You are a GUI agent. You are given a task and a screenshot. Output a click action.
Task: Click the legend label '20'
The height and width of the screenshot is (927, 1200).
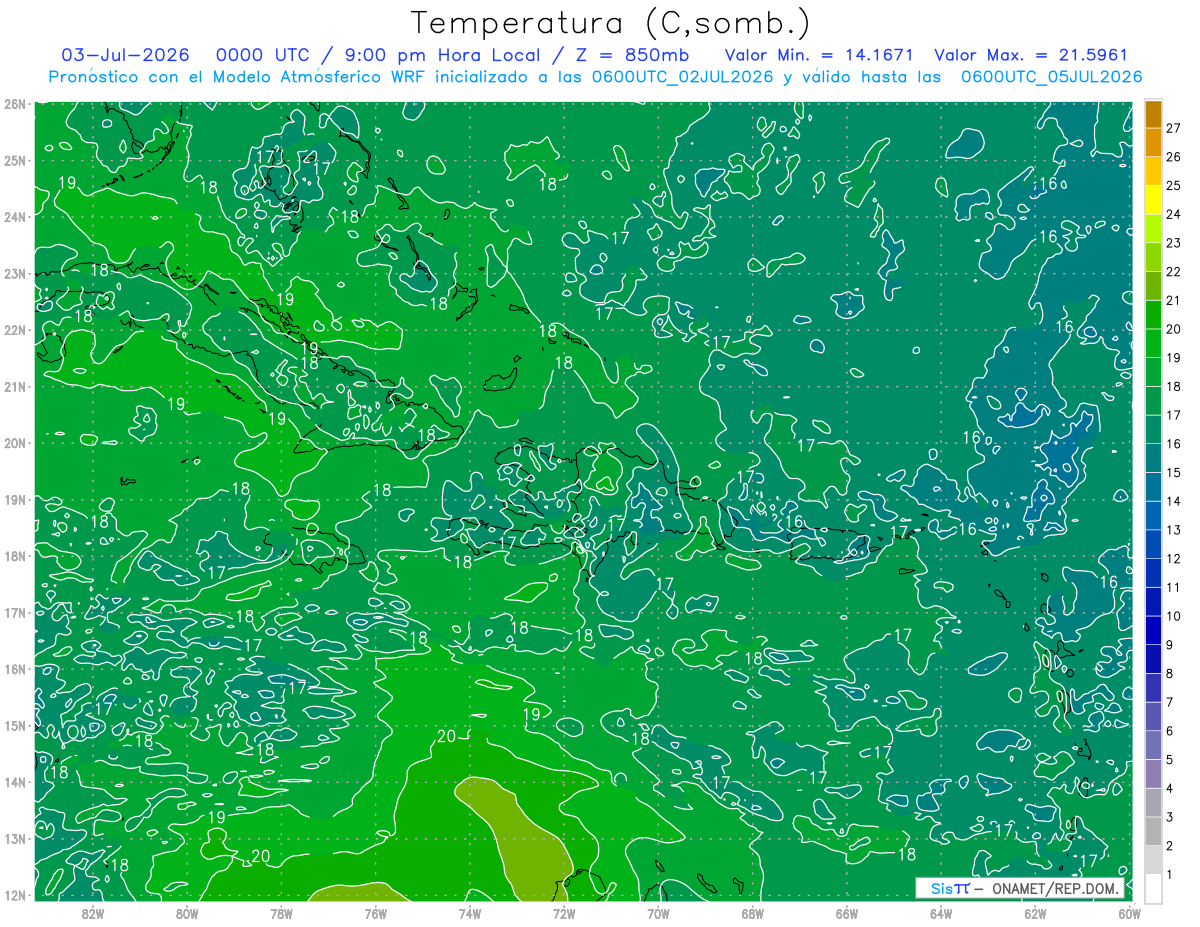point(1173,329)
